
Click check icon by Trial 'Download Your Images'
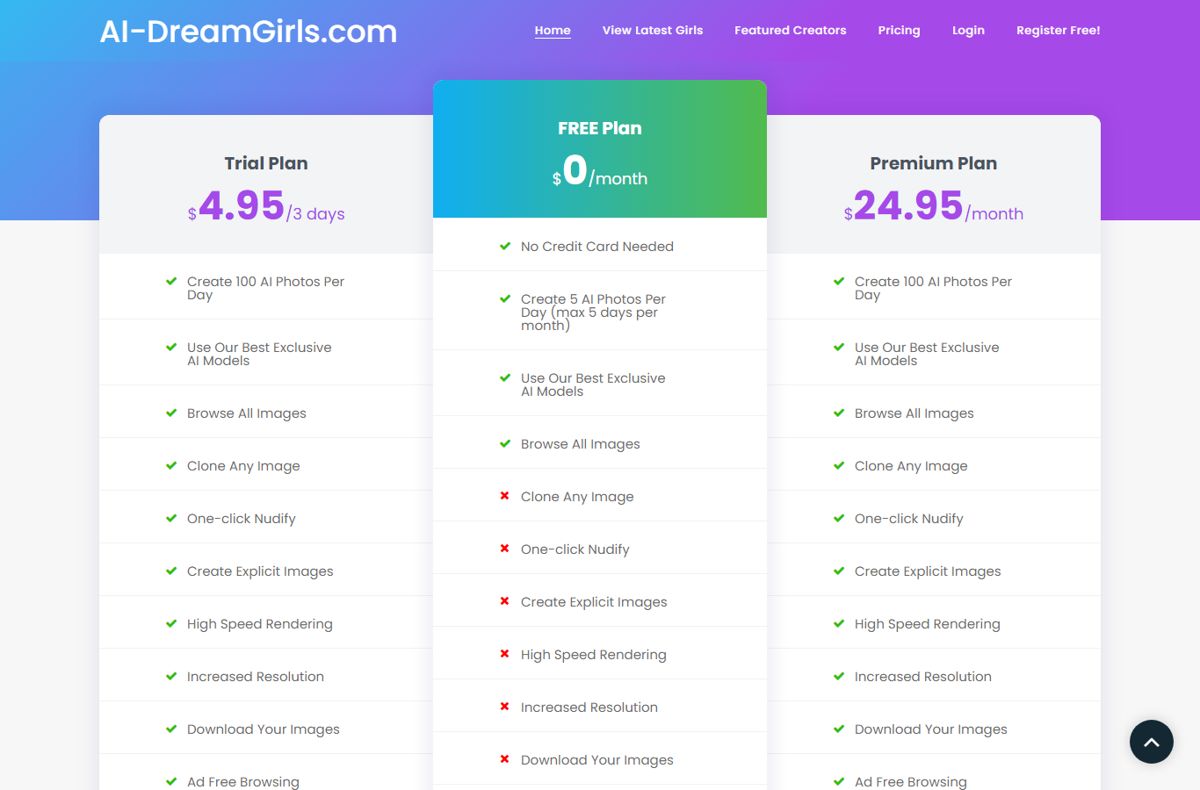click(171, 729)
